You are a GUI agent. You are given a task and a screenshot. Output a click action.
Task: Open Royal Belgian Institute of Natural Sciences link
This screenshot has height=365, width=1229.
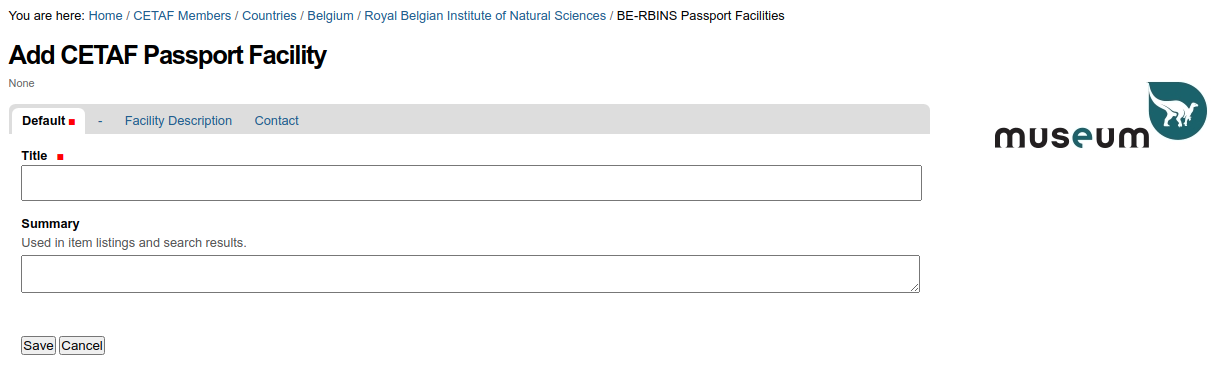pyautogui.click(x=485, y=16)
